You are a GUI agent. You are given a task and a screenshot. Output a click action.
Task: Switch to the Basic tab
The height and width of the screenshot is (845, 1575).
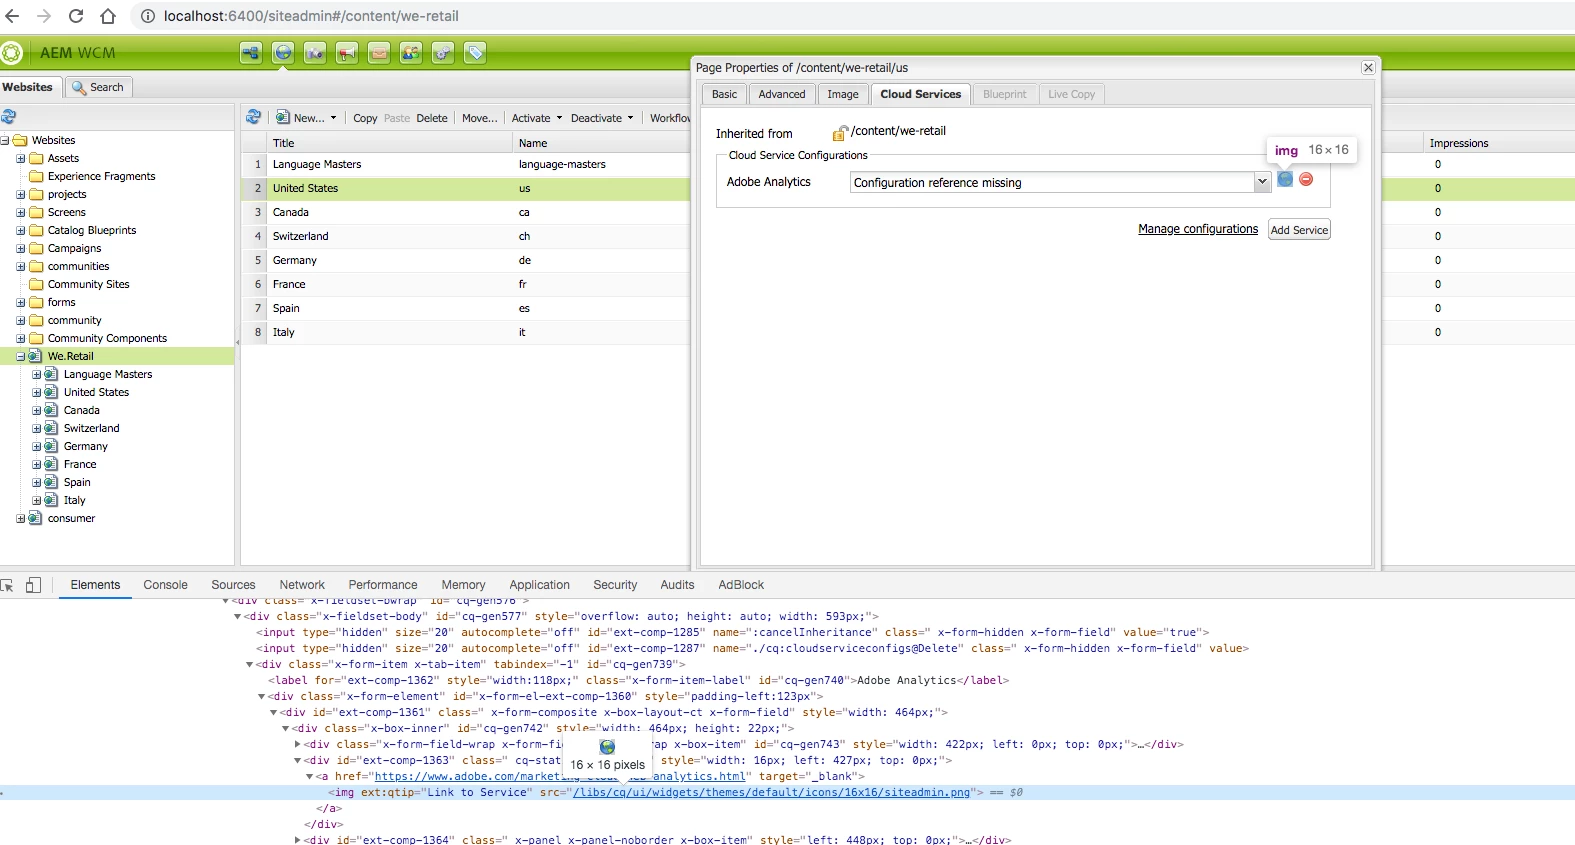click(724, 94)
